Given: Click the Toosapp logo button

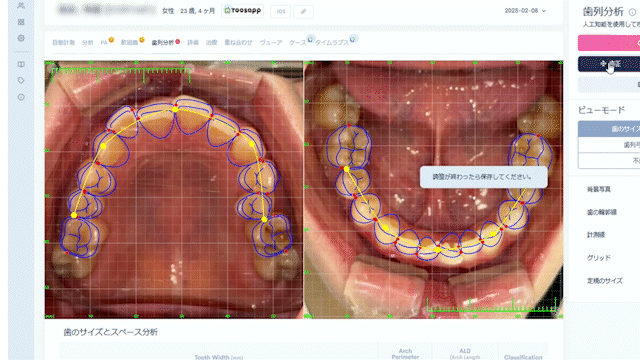Looking at the screenshot, I should [x=242, y=11].
